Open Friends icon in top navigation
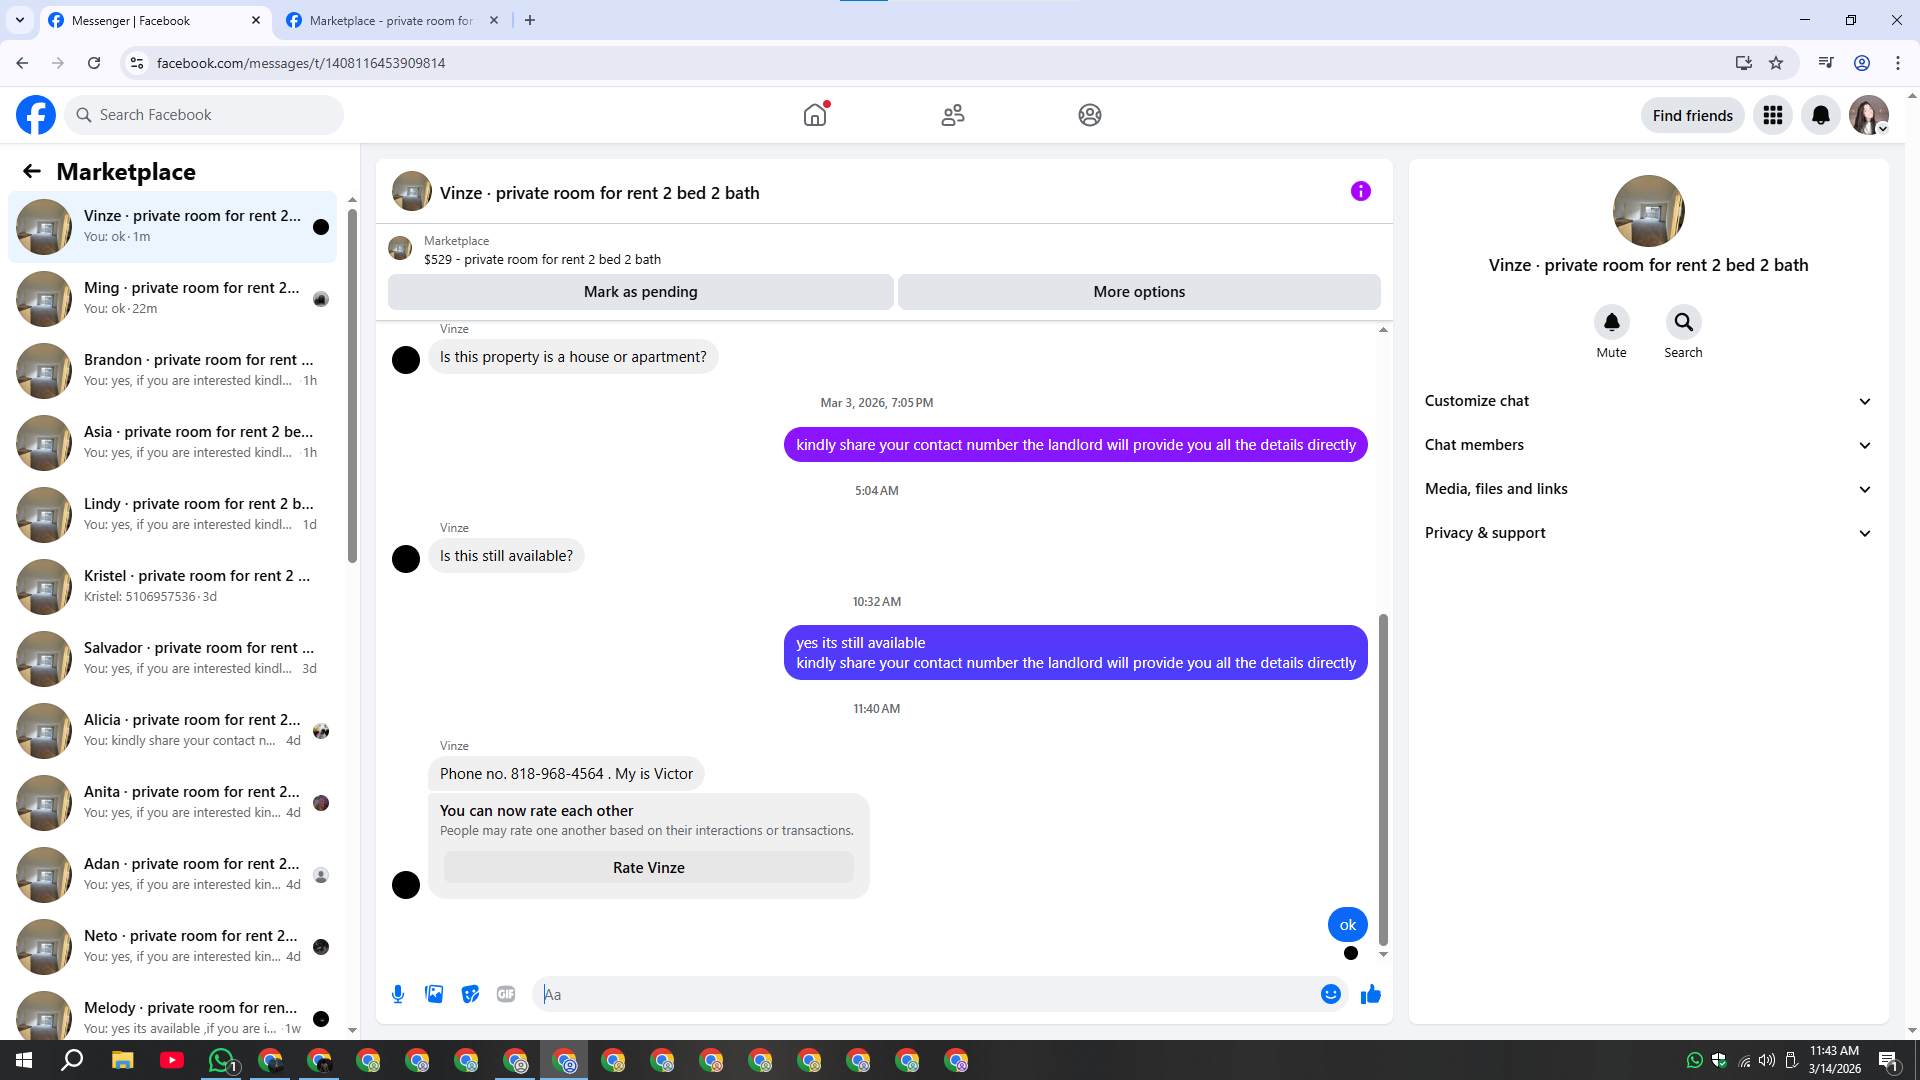The image size is (1920, 1080). (x=953, y=115)
